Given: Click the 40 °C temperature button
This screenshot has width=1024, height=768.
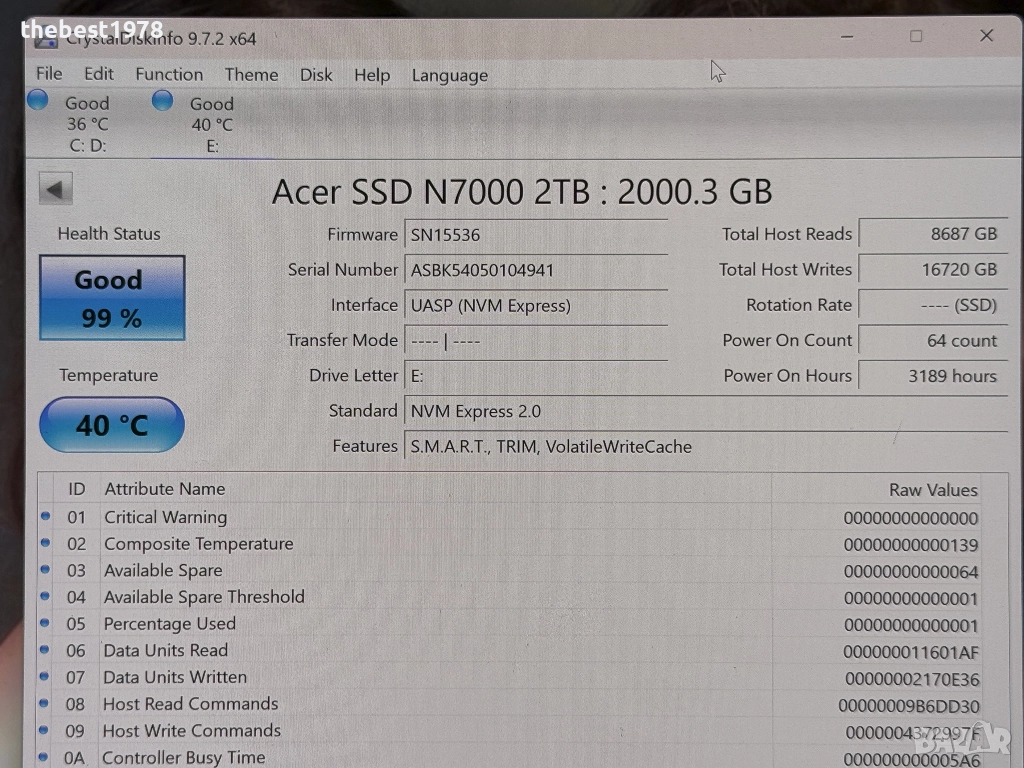Looking at the screenshot, I should (x=112, y=425).
